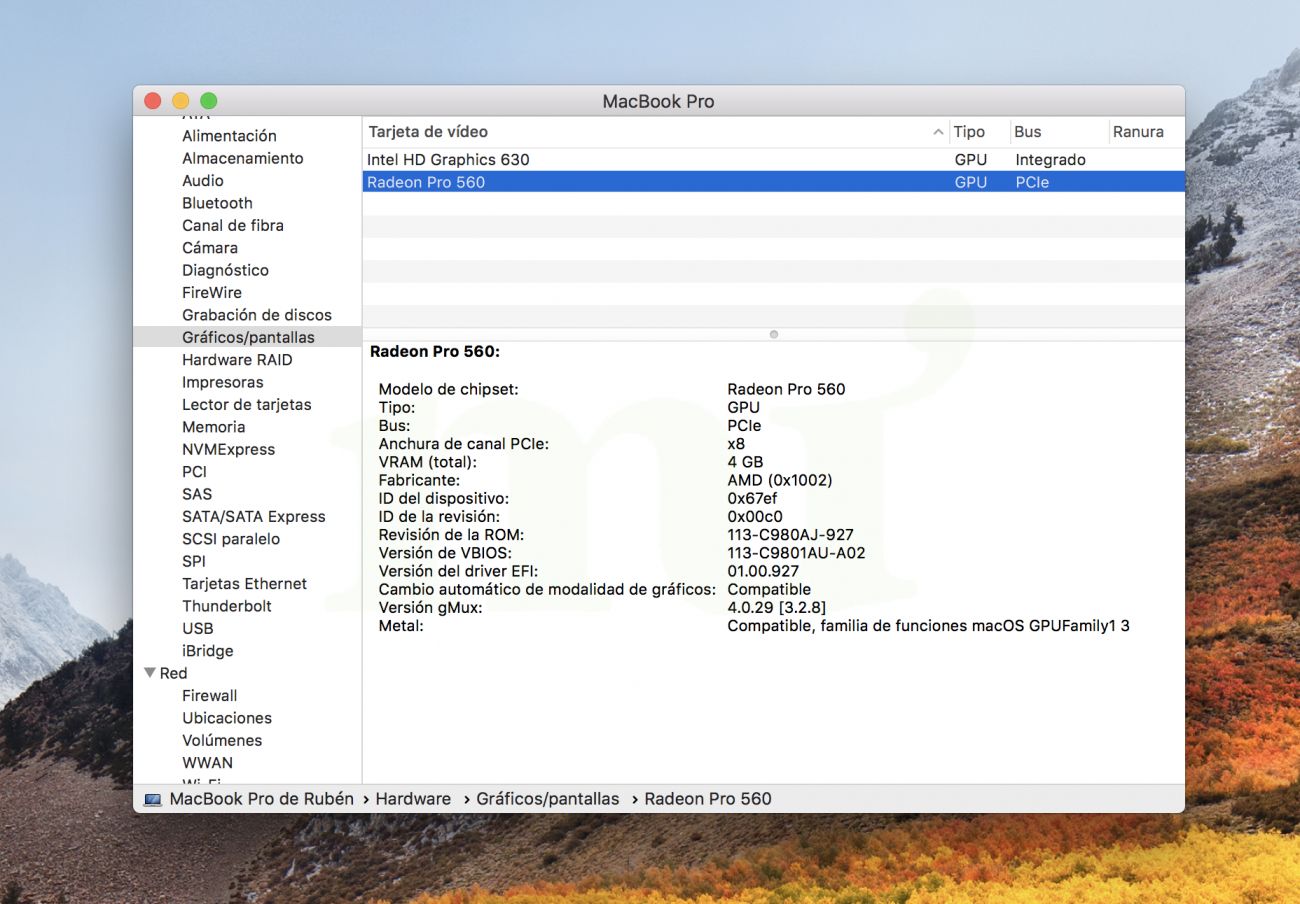The image size is (1300, 904).
Task: Click the VRAM (total) value 4 GB
Action: pos(745,462)
